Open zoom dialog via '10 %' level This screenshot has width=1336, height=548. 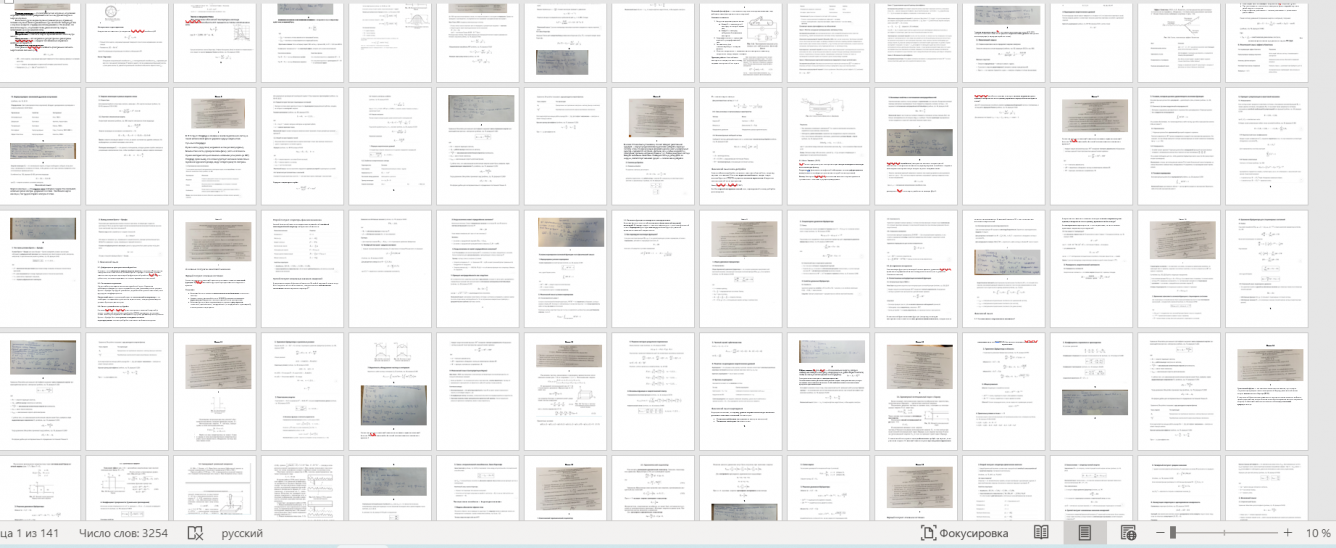[x=1318, y=533]
